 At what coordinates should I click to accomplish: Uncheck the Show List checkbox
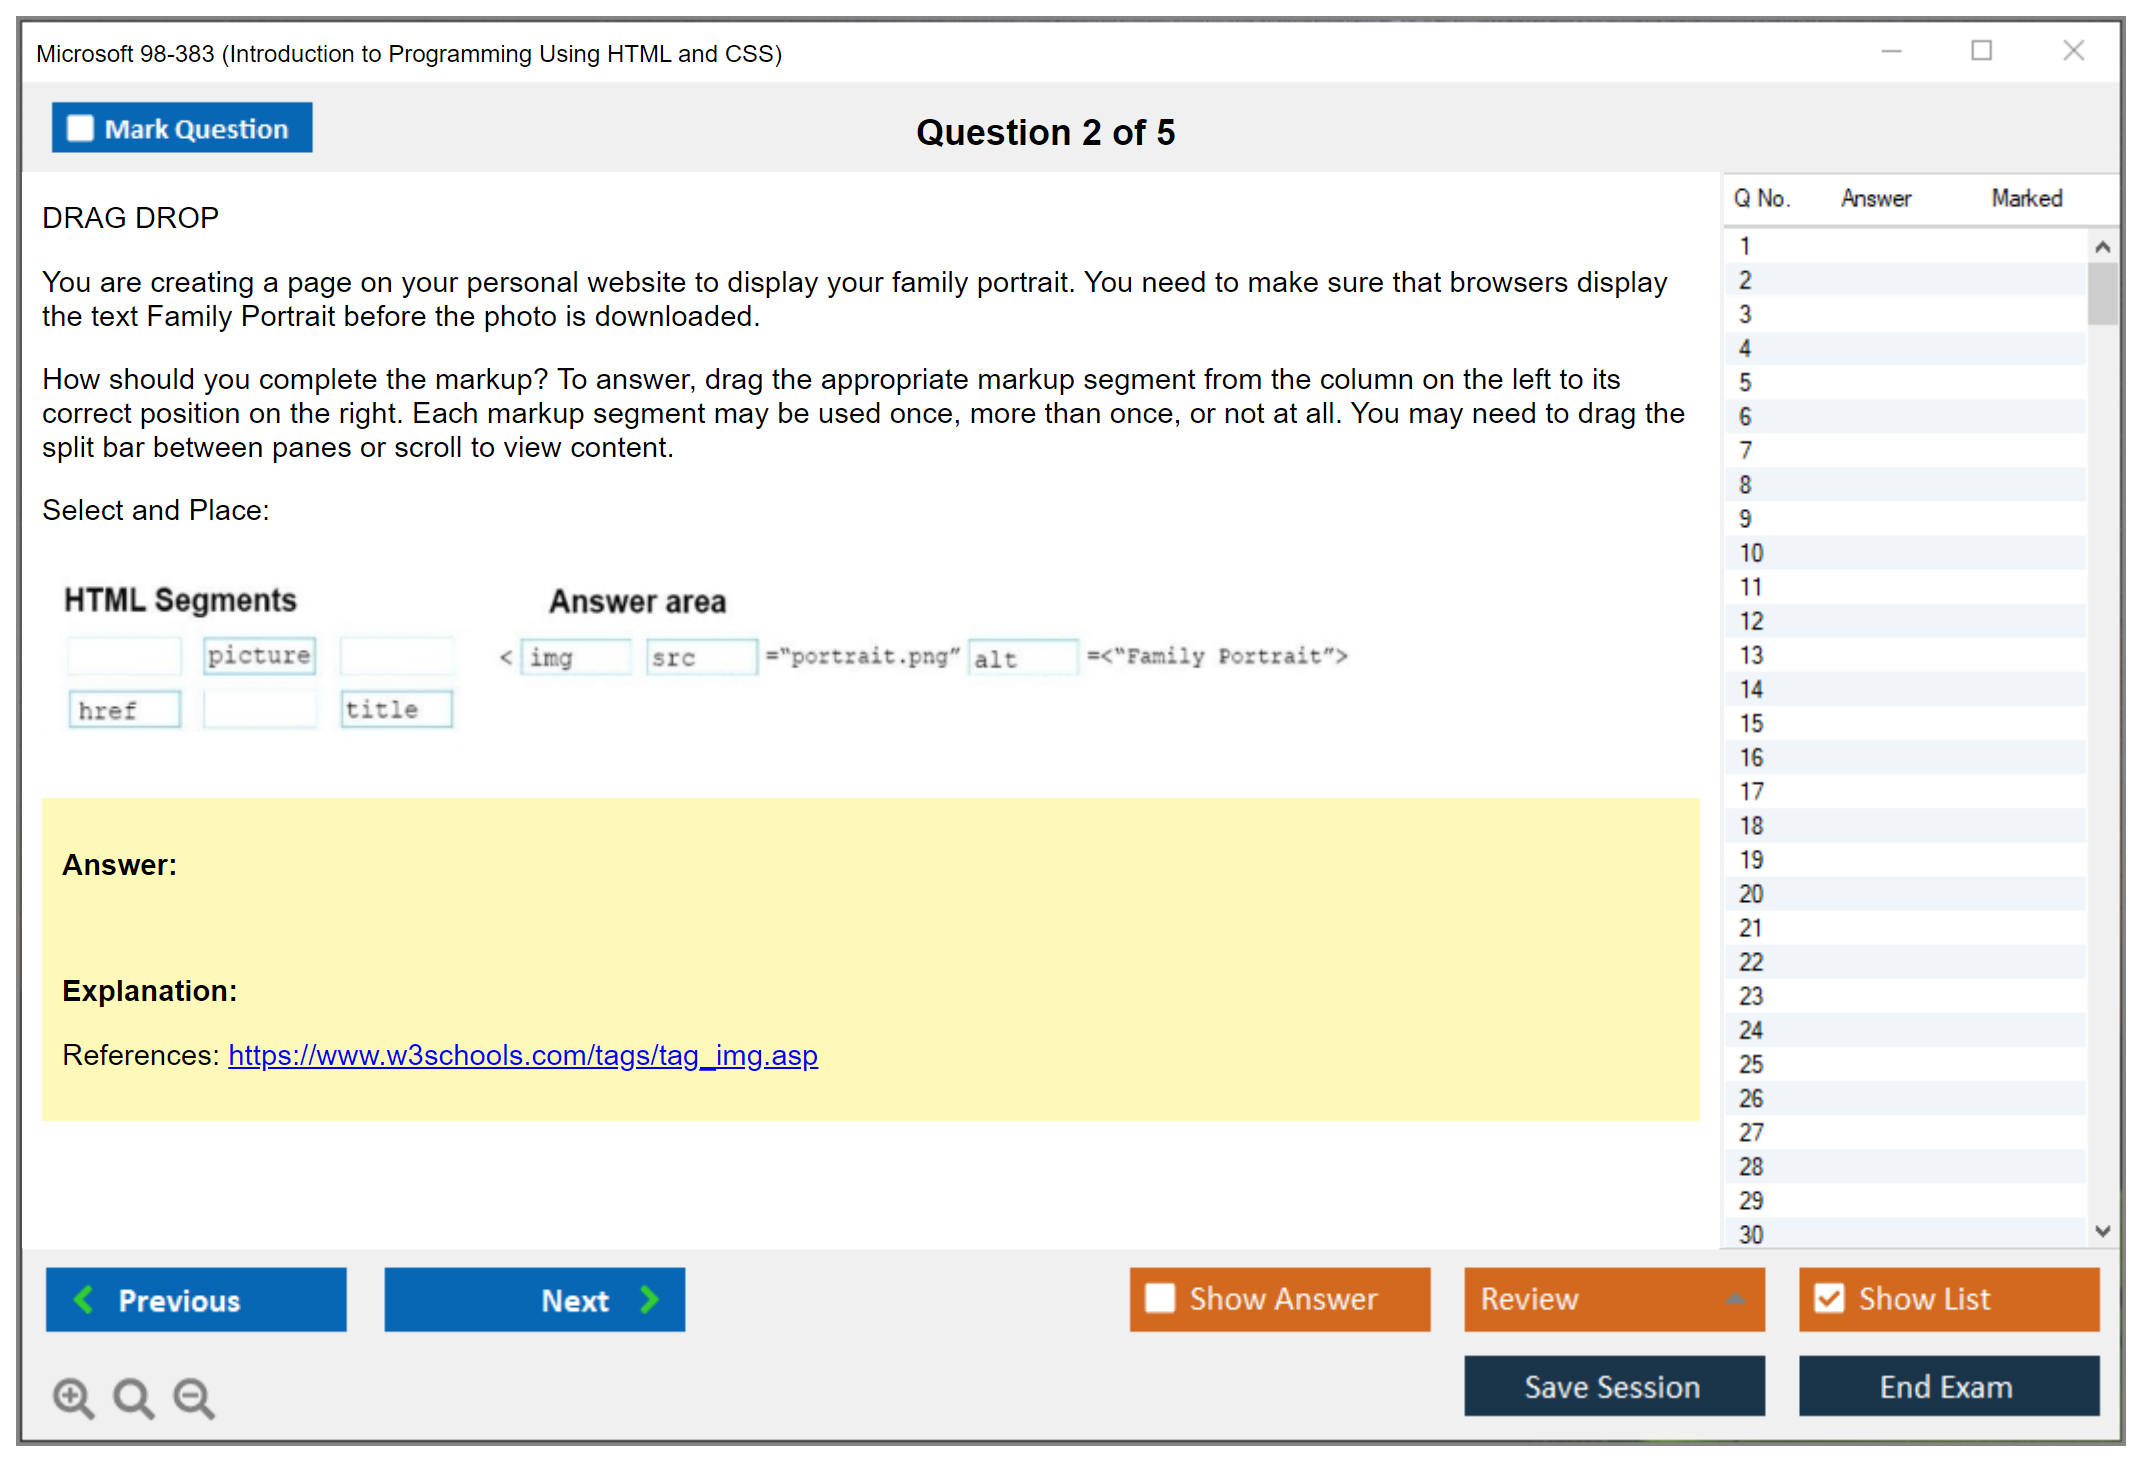point(1829,1298)
